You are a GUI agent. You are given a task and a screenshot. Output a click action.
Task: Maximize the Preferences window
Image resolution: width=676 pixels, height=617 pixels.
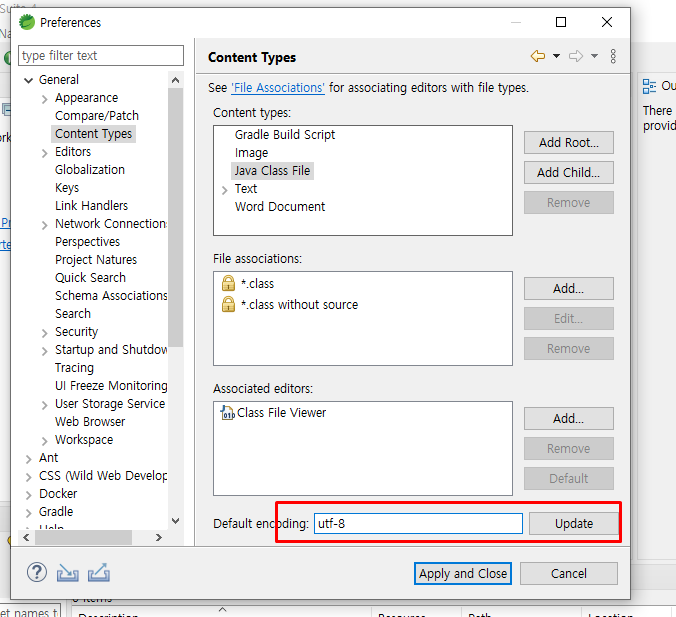point(560,22)
